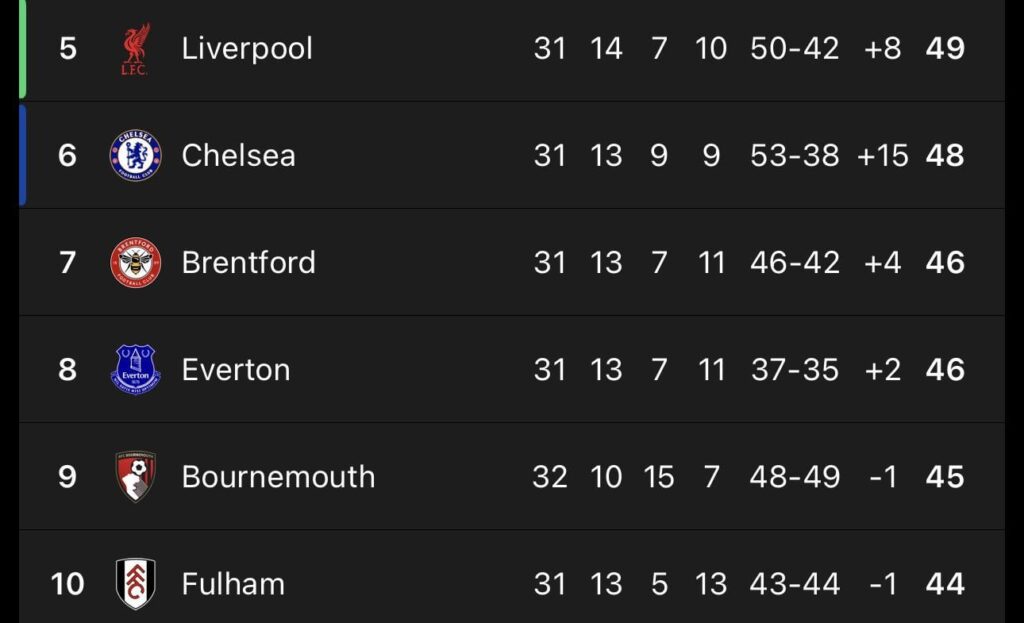Tap the Fulham team name
This screenshot has width=1024, height=623.
(233, 584)
